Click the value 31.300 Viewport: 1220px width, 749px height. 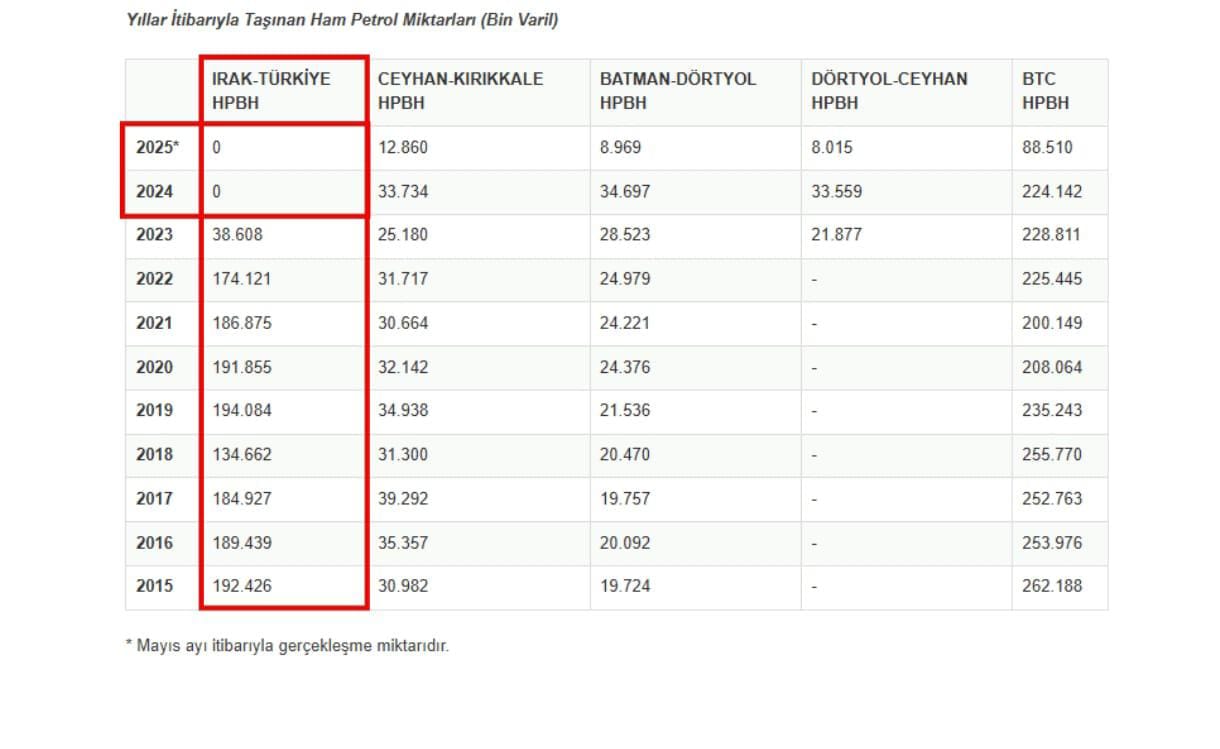tap(403, 454)
